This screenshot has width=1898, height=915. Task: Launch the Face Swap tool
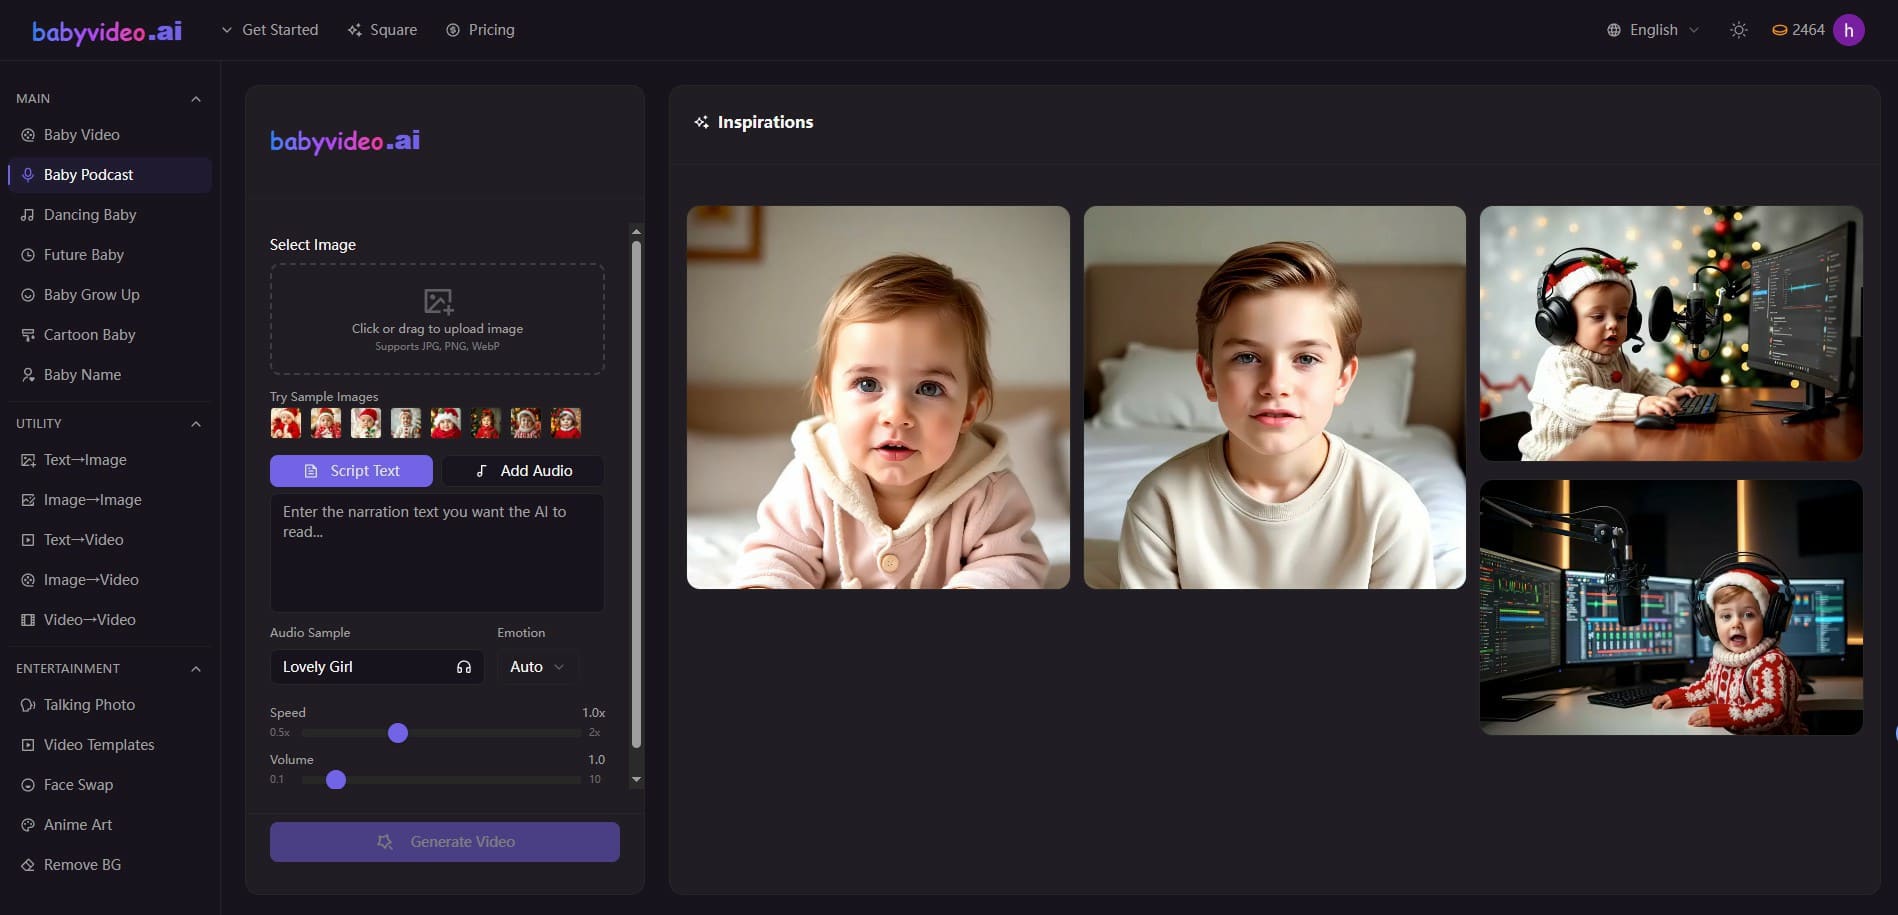77,784
